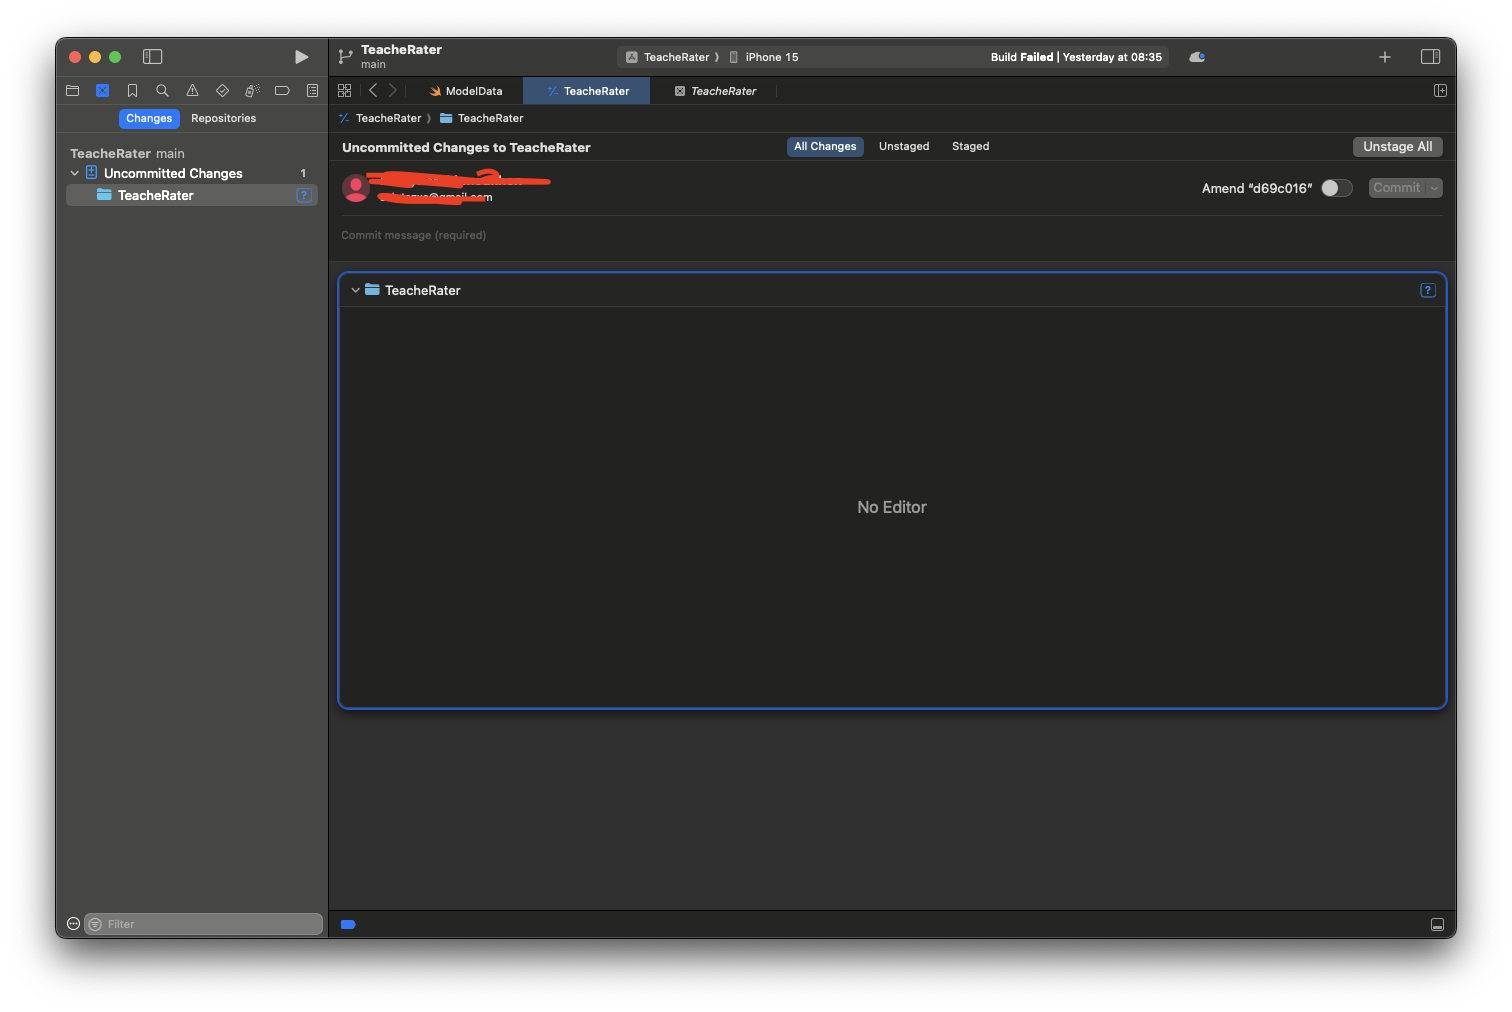Click the commit message field
This screenshot has width=1512, height=1012.
tap(892, 235)
